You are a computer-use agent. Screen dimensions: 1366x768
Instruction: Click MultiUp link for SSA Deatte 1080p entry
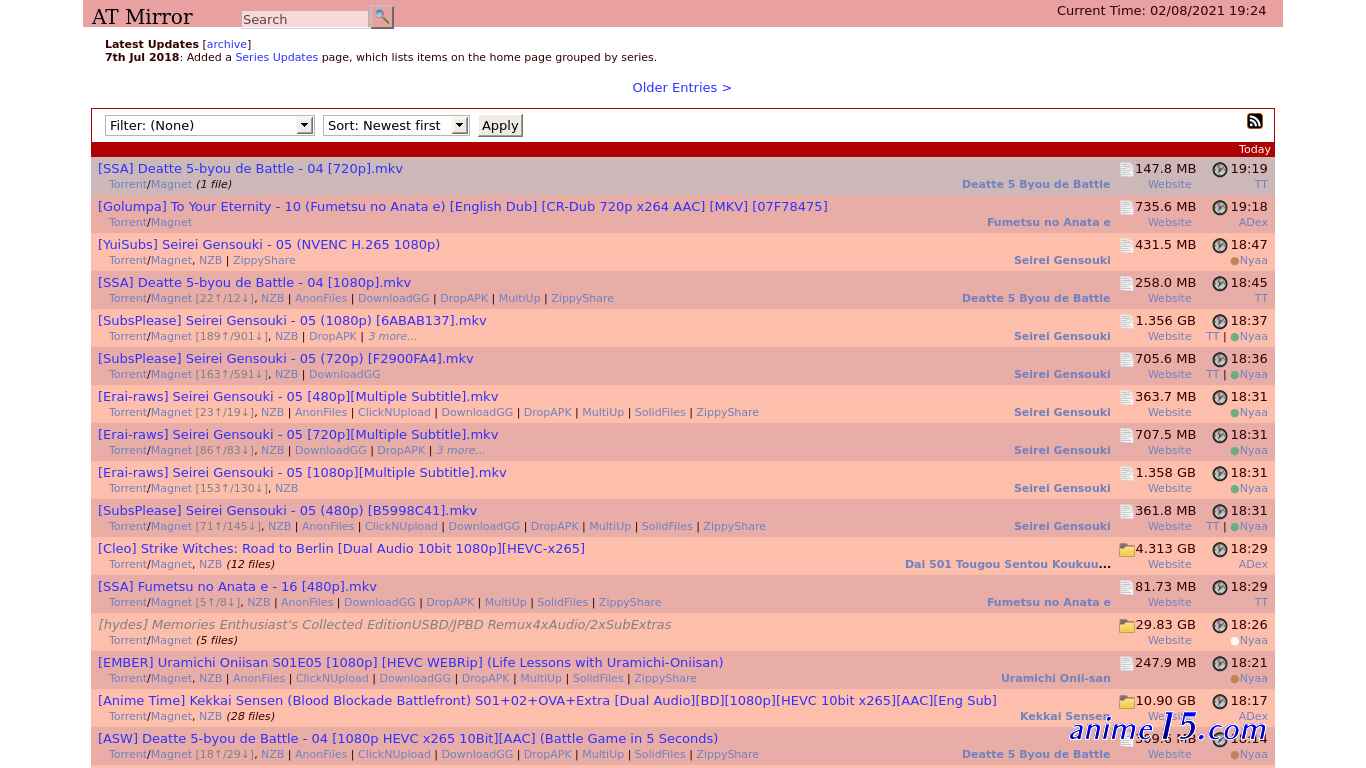coord(519,298)
